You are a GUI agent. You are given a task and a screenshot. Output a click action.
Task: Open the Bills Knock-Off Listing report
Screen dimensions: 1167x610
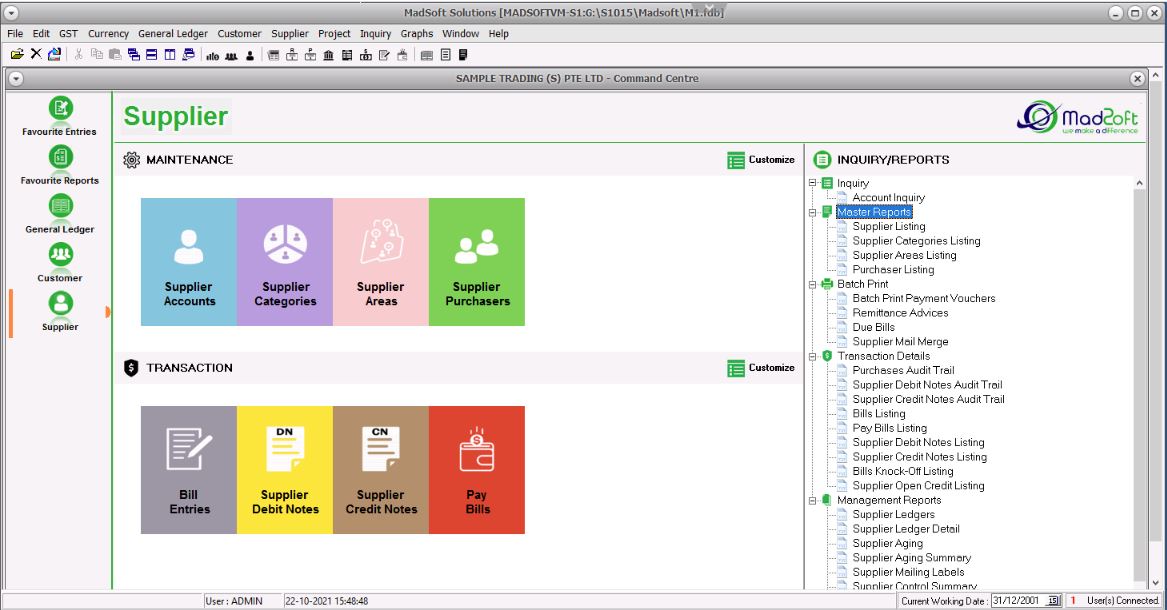[x=903, y=472]
